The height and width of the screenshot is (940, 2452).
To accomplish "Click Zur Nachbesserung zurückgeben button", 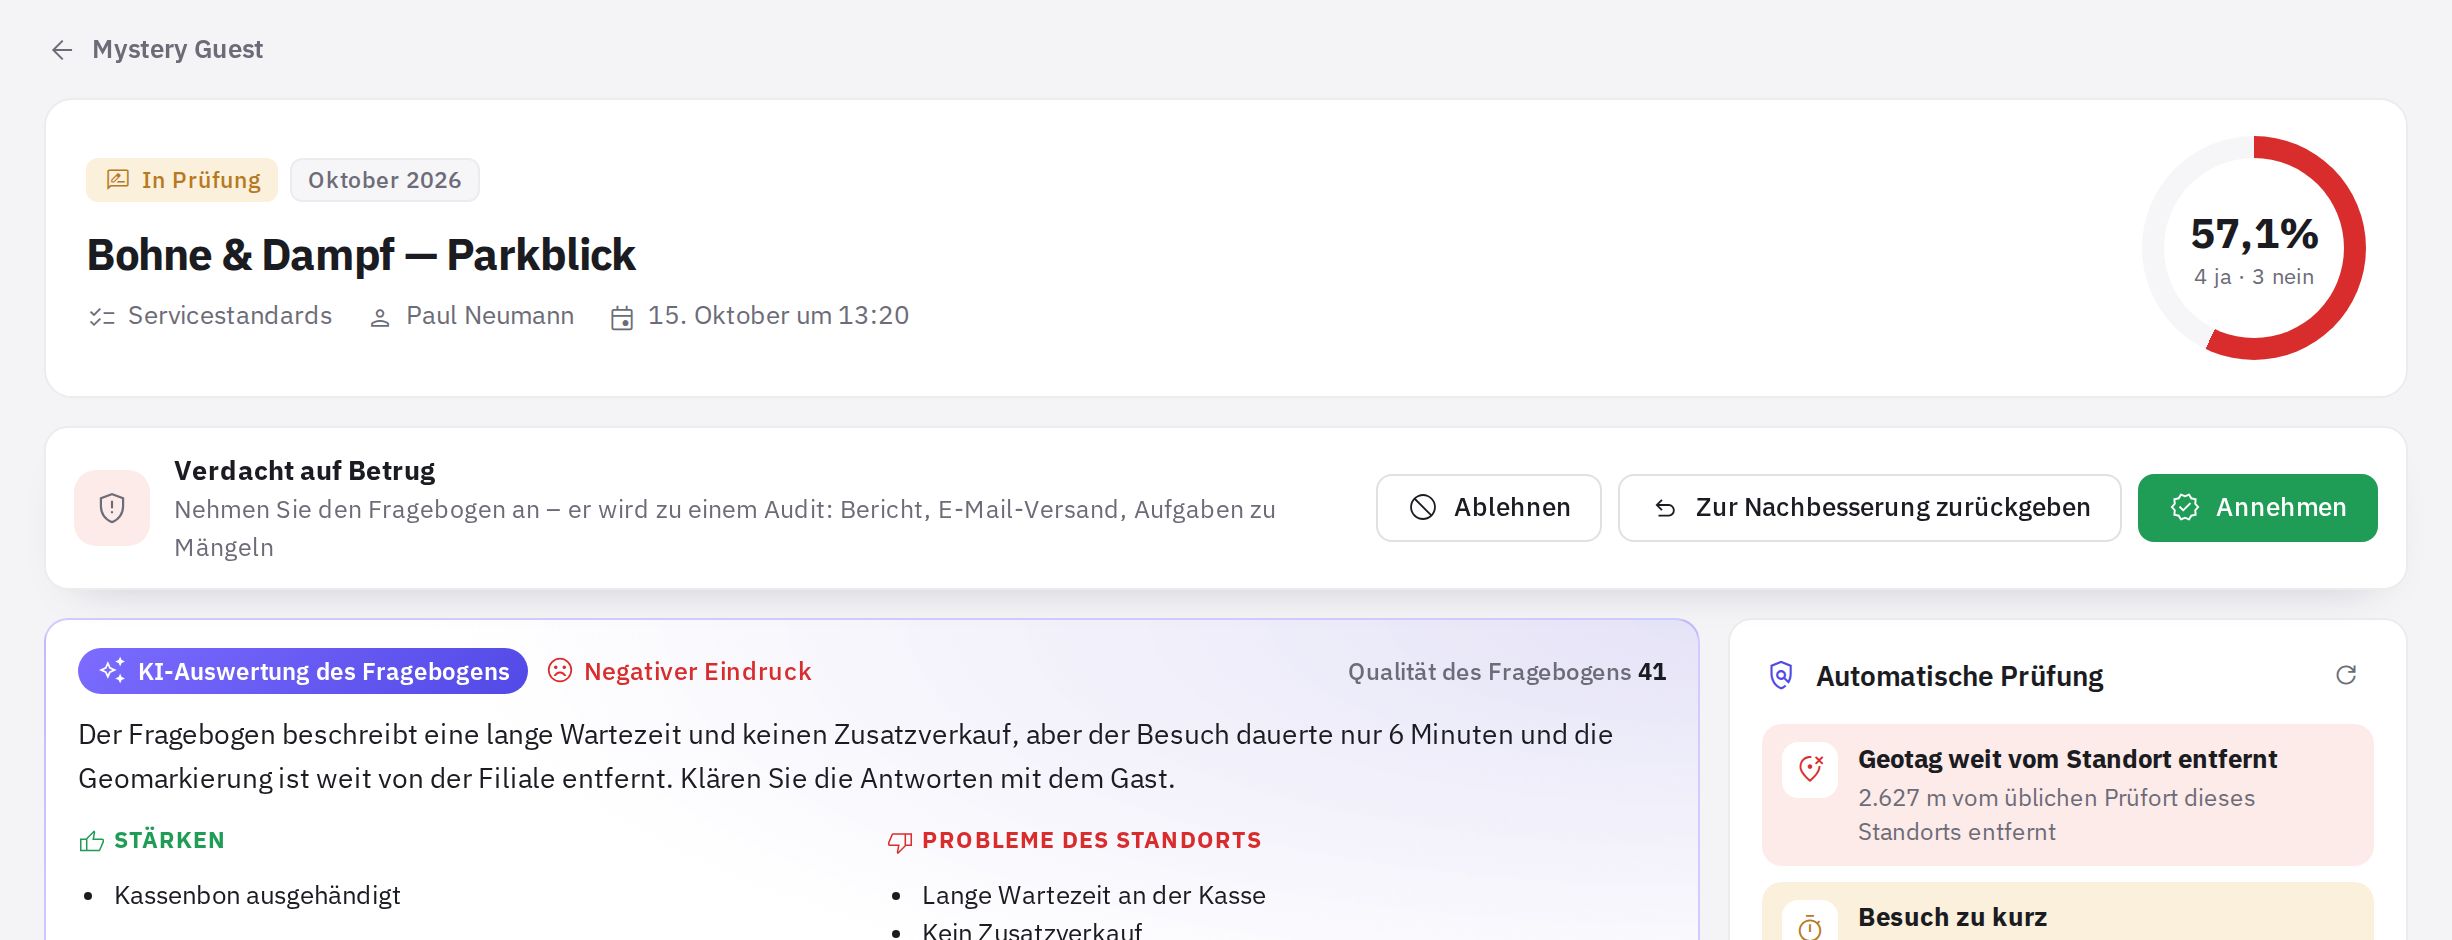I will pyautogui.click(x=1869, y=508).
